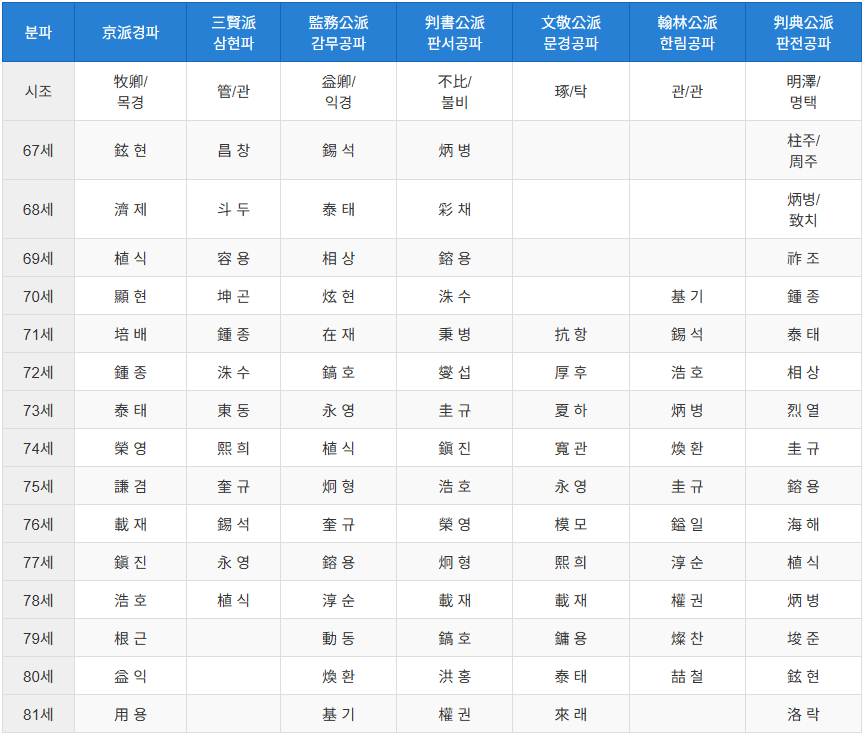Click the 埈 준 cell

click(x=803, y=638)
